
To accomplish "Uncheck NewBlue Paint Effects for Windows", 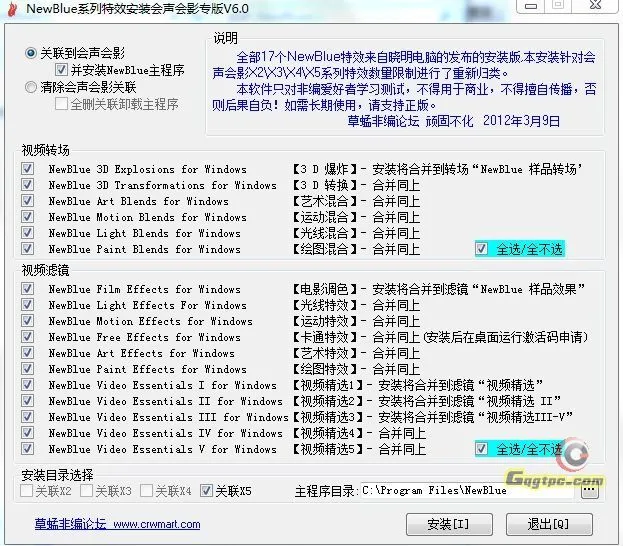I will click(27, 369).
